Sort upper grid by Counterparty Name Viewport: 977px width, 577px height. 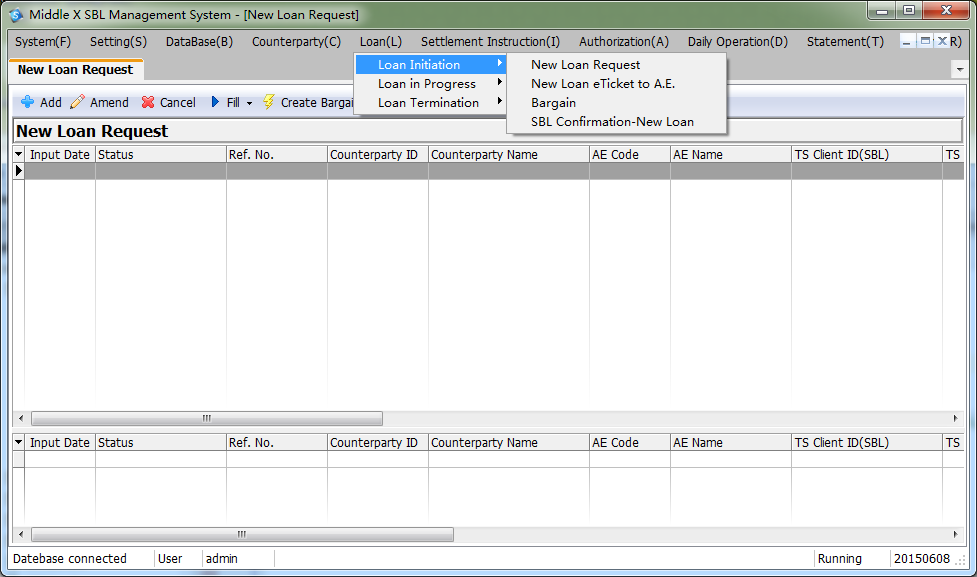click(508, 155)
